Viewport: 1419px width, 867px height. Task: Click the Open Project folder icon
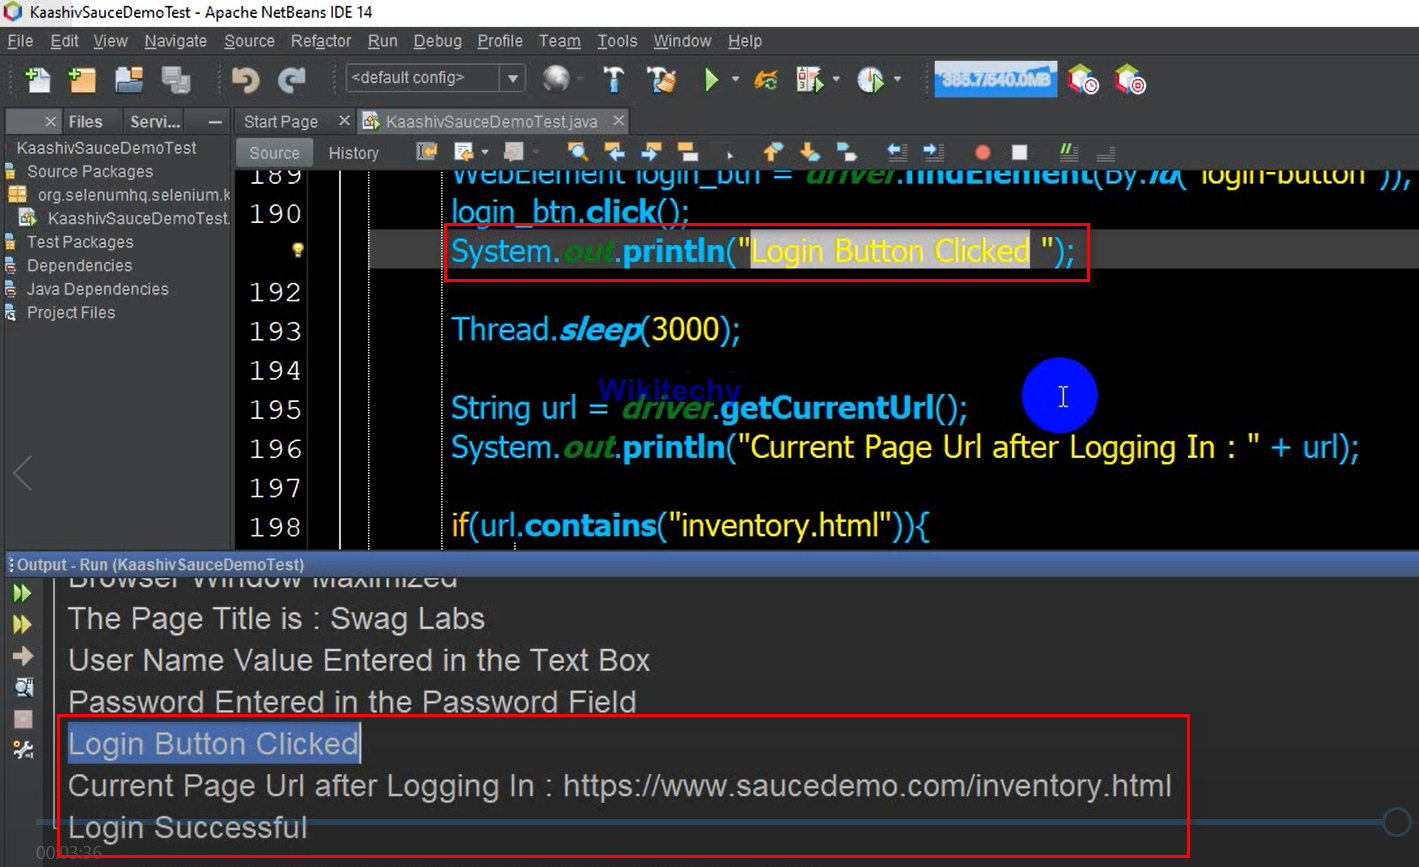coord(128,79)
